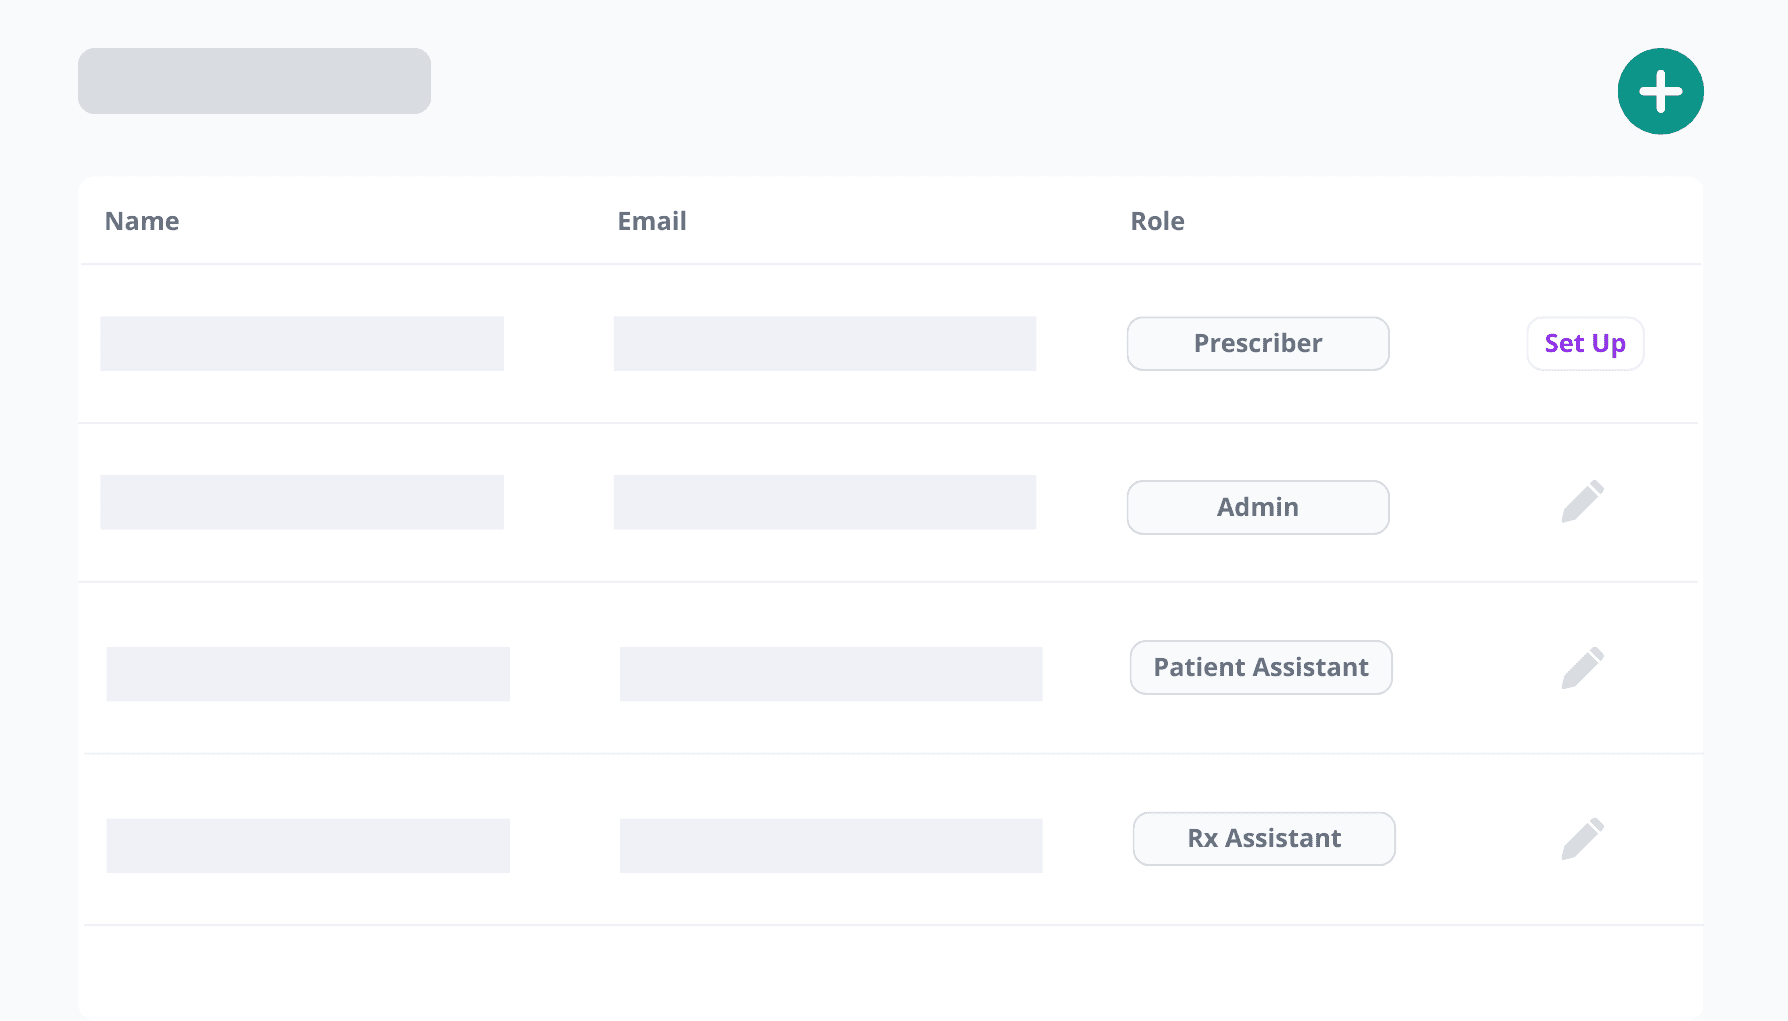Click the email field in the Prescriber row
This screenshot has width=1788, height=1021.
824,344
